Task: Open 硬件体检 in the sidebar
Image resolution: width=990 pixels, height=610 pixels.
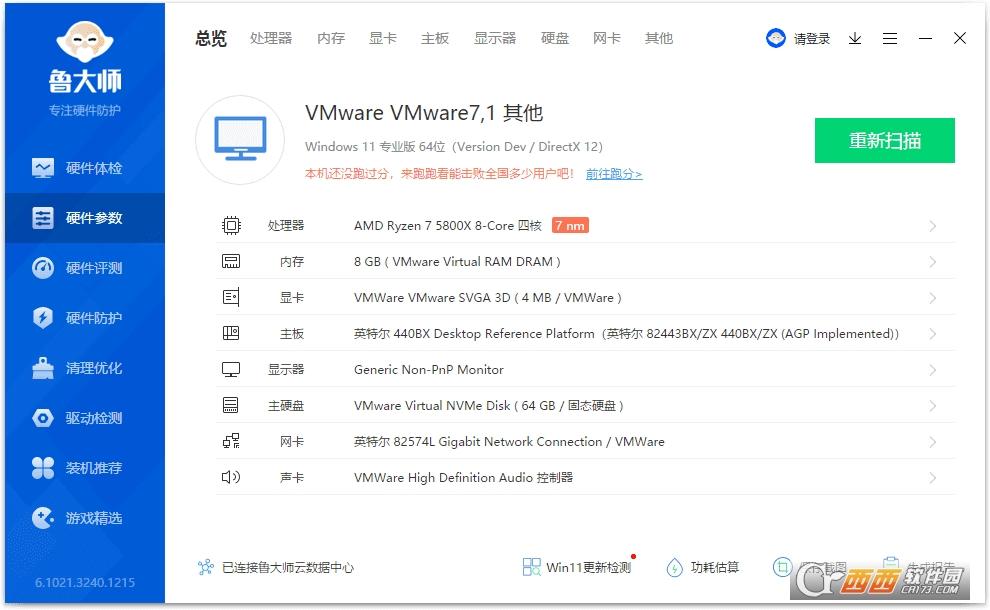Action: [85, 168]
